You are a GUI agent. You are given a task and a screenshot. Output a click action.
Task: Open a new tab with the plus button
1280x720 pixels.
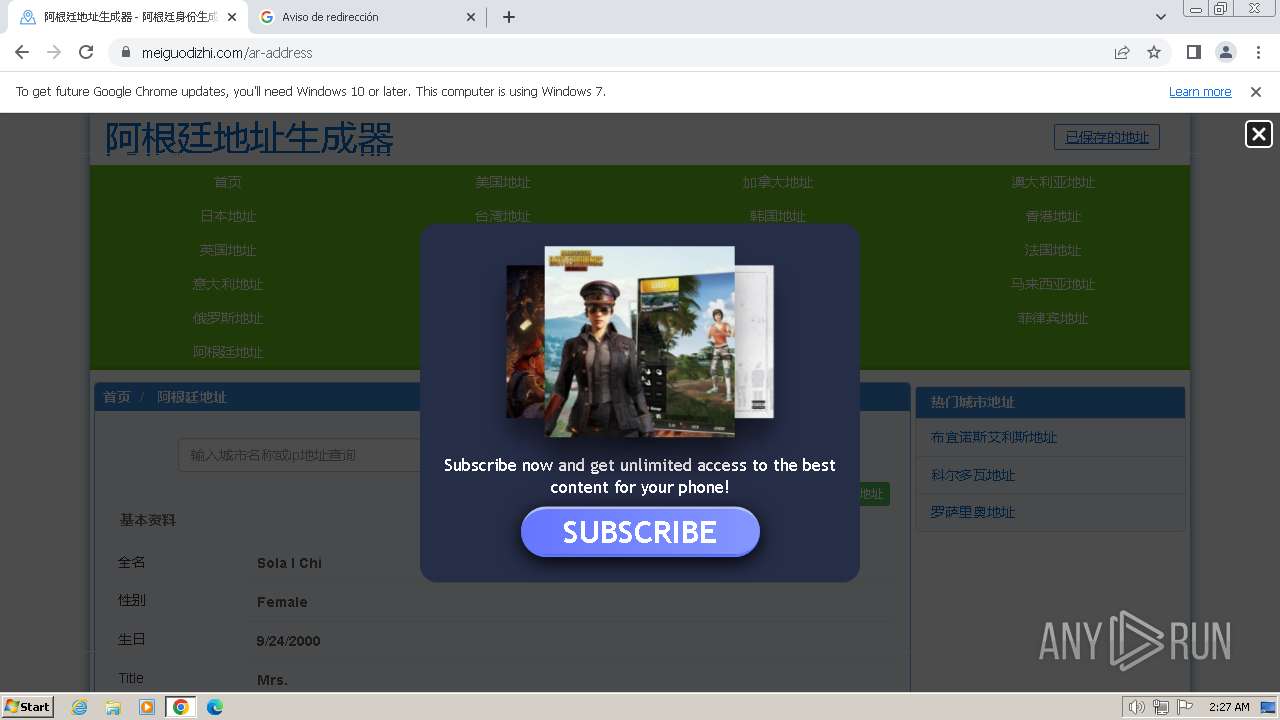point(509,17)
